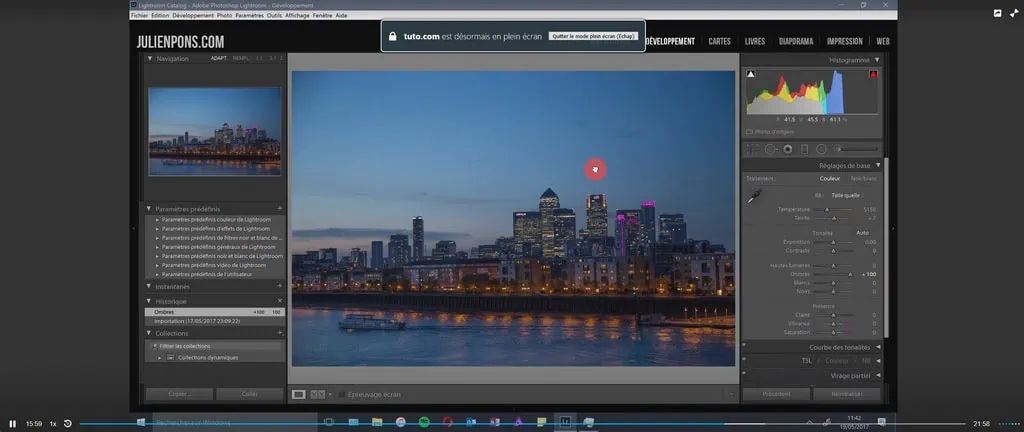This screenshot has width=1024, height=432.
Task: Switch to loupe view mode icon
Action: pos(298,395)
